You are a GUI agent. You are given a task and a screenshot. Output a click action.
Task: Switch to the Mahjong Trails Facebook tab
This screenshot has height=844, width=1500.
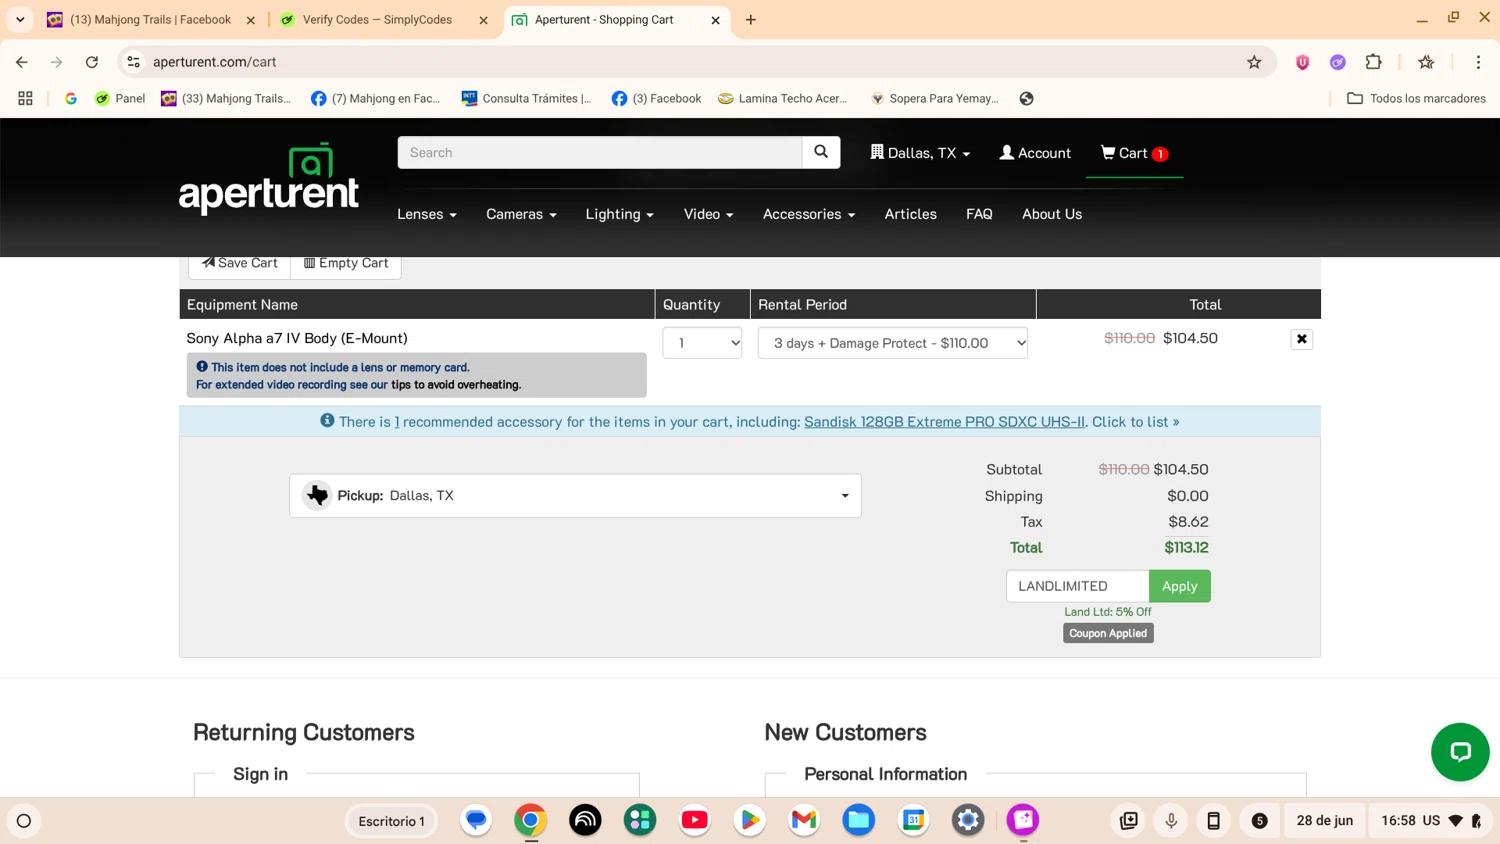click(x=150, y=20)
